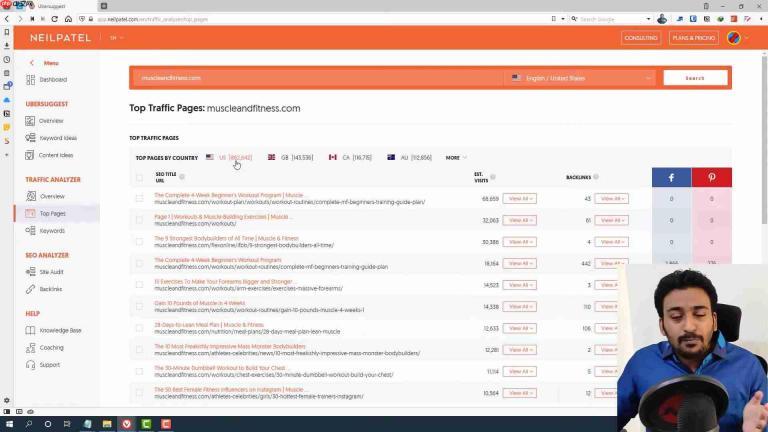The width and height of the screenshot is (768, 432).
Task: Open visits View All for 30,386 row
Action: (x=519, y=241)
